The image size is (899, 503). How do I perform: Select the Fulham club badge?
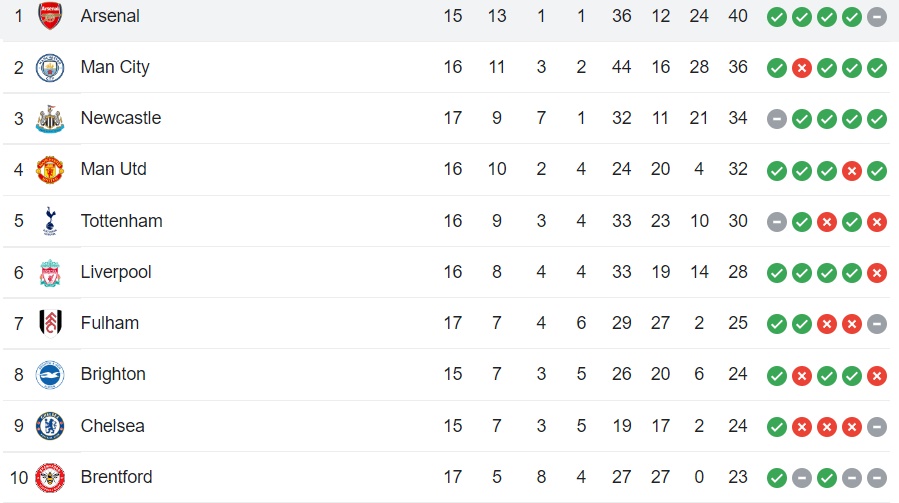click(x=50, y=323)
